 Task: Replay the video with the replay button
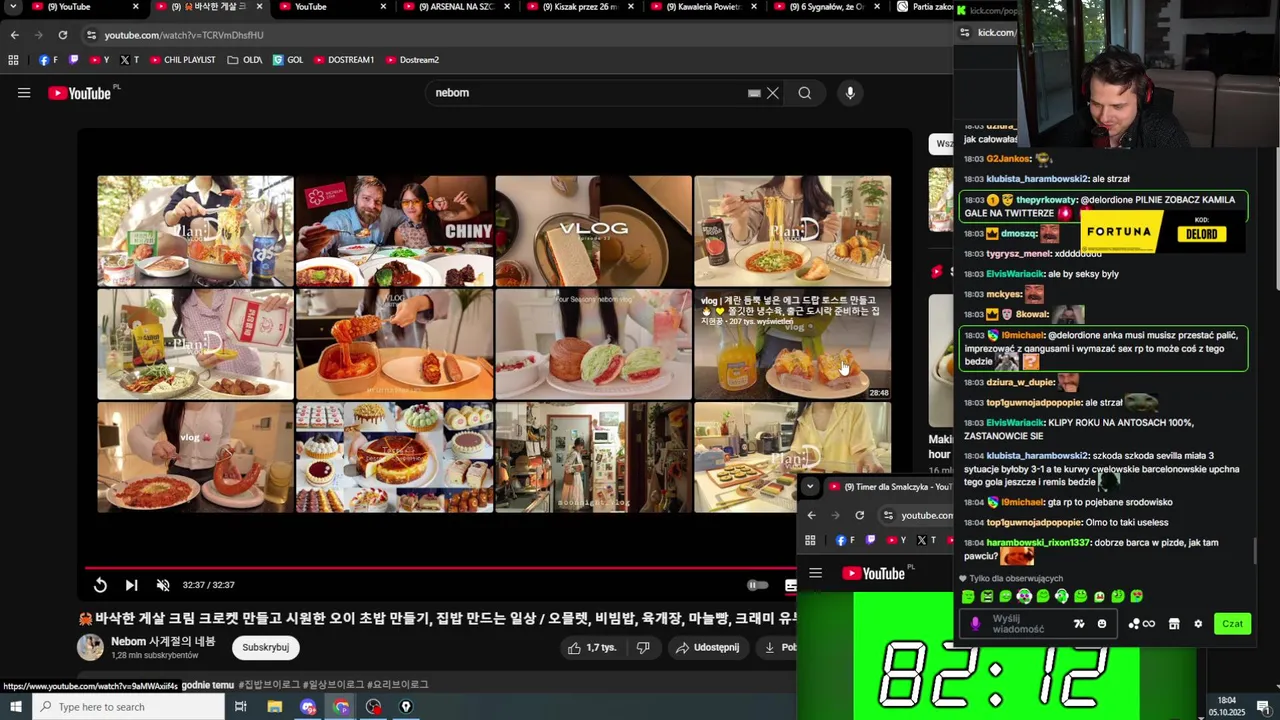[100, 585]
